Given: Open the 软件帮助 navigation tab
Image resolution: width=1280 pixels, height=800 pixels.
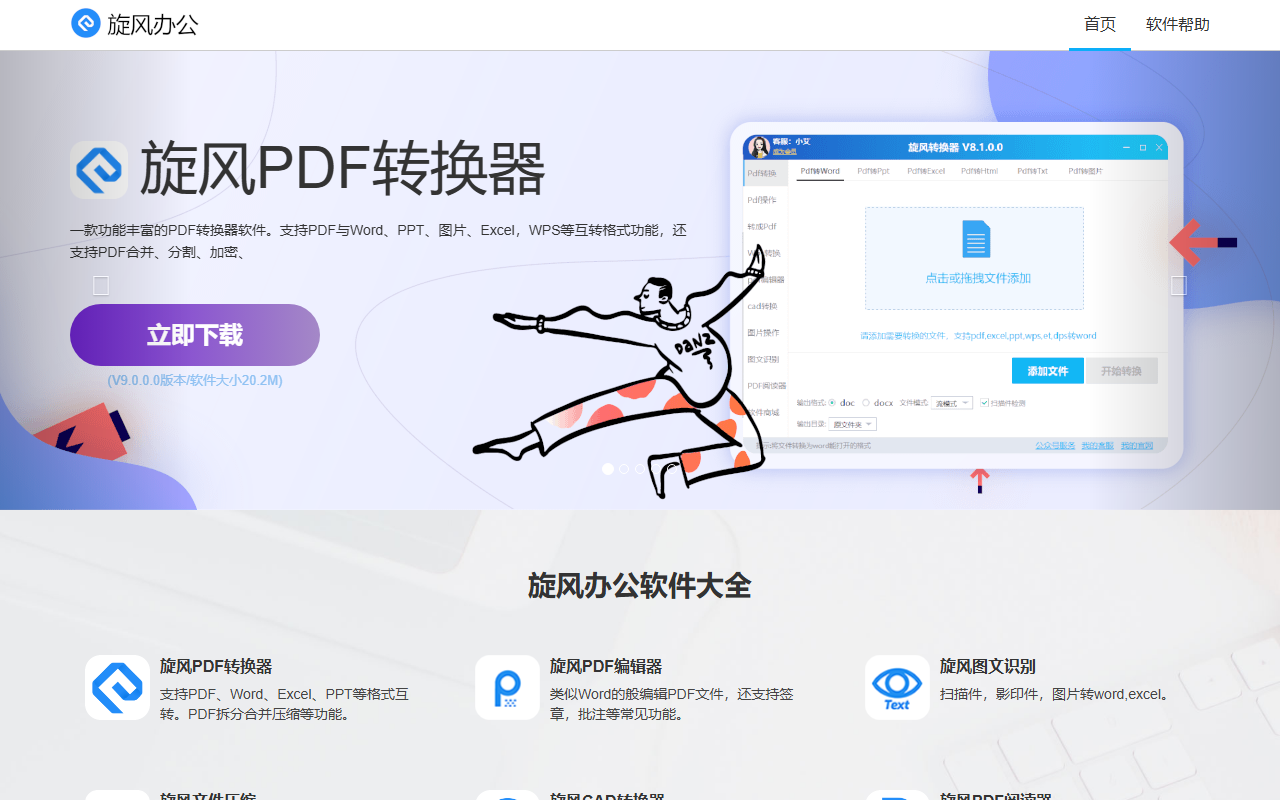Looking at the screenshot, I should [1178, 24].
